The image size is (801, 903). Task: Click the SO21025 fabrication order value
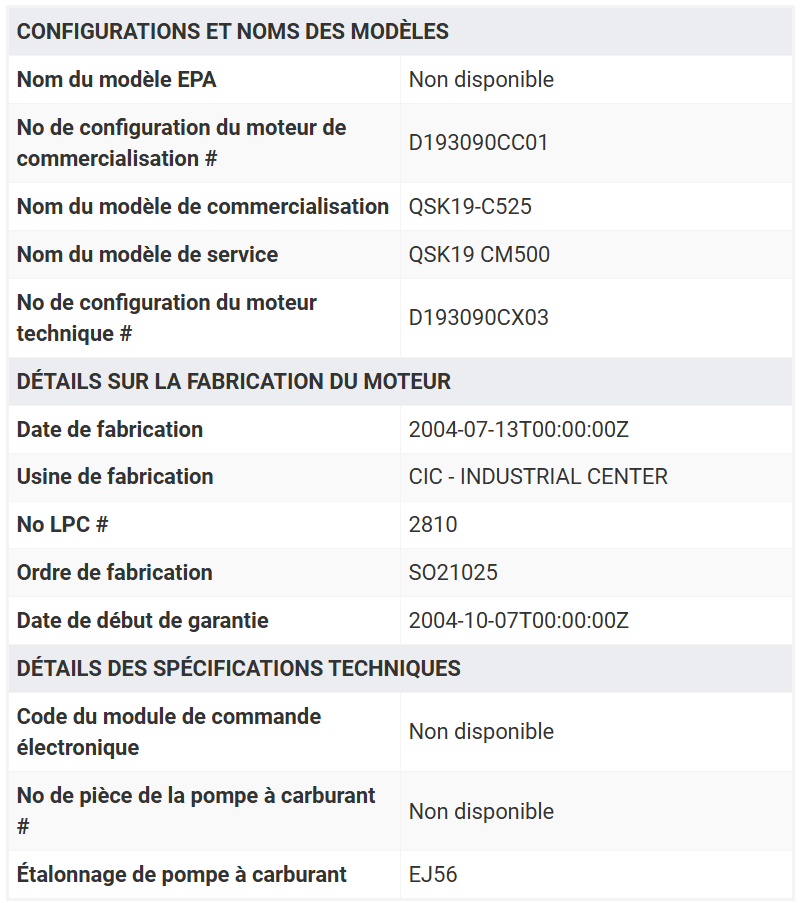[x=453, y=572]
